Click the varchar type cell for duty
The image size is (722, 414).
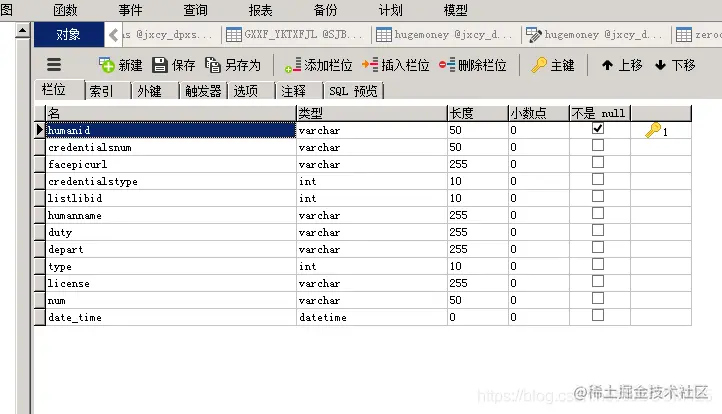coord(372,233)
